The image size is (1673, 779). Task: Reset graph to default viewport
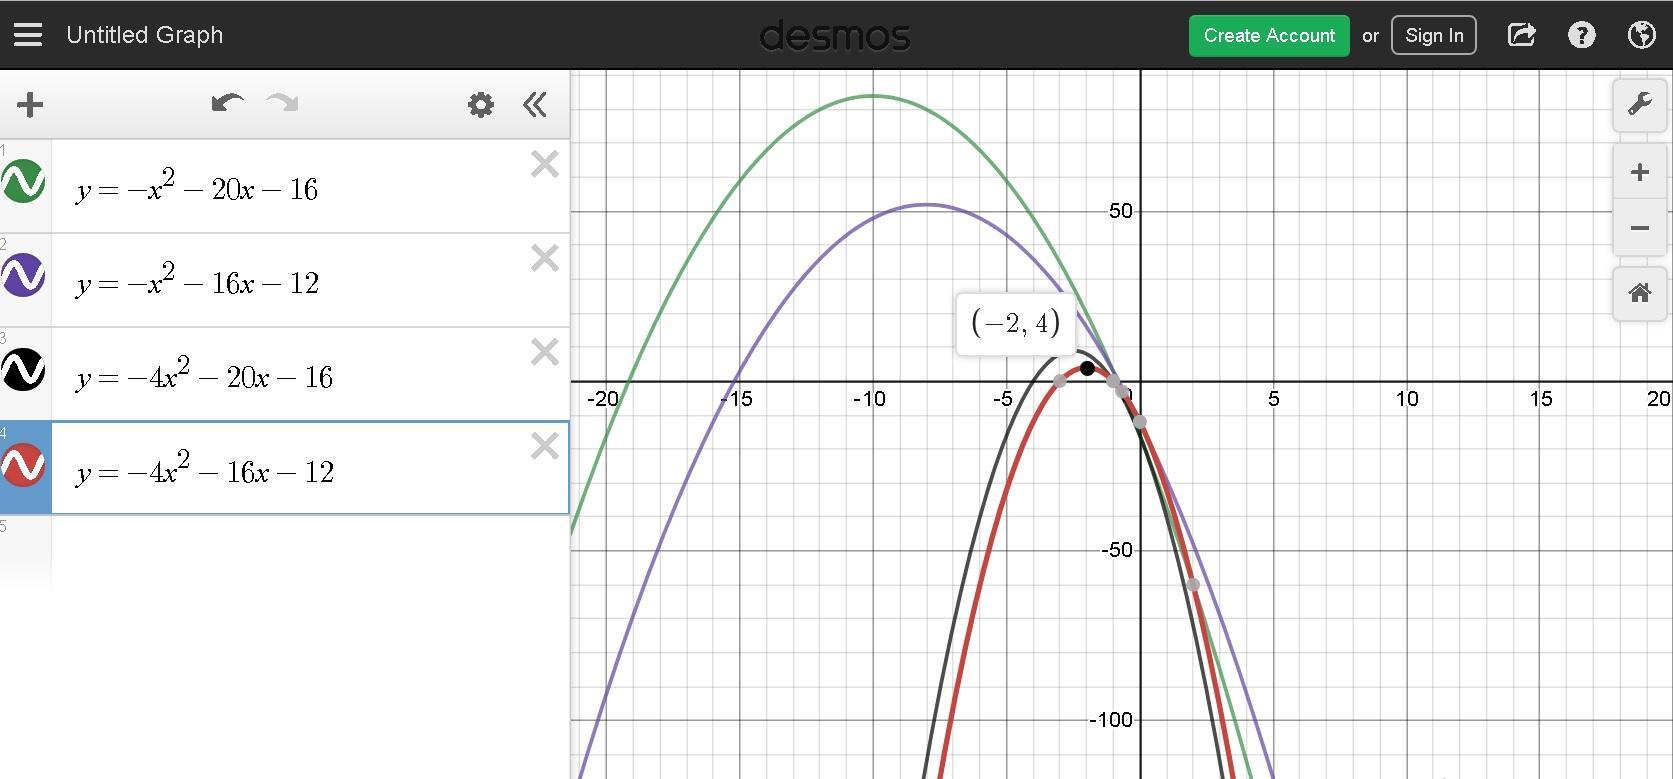(1639, 294)
